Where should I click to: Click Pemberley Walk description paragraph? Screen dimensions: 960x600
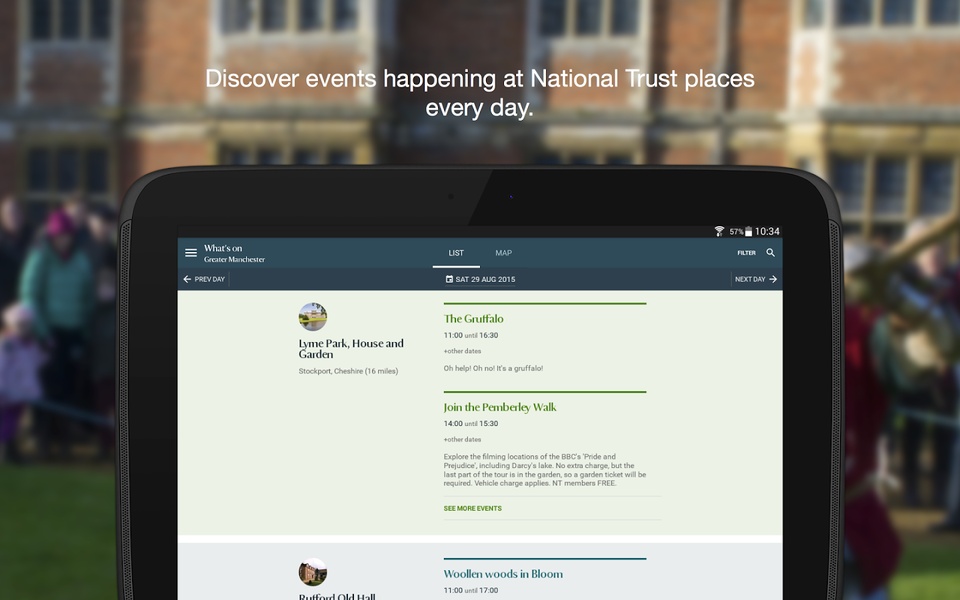tap(545, 470)
